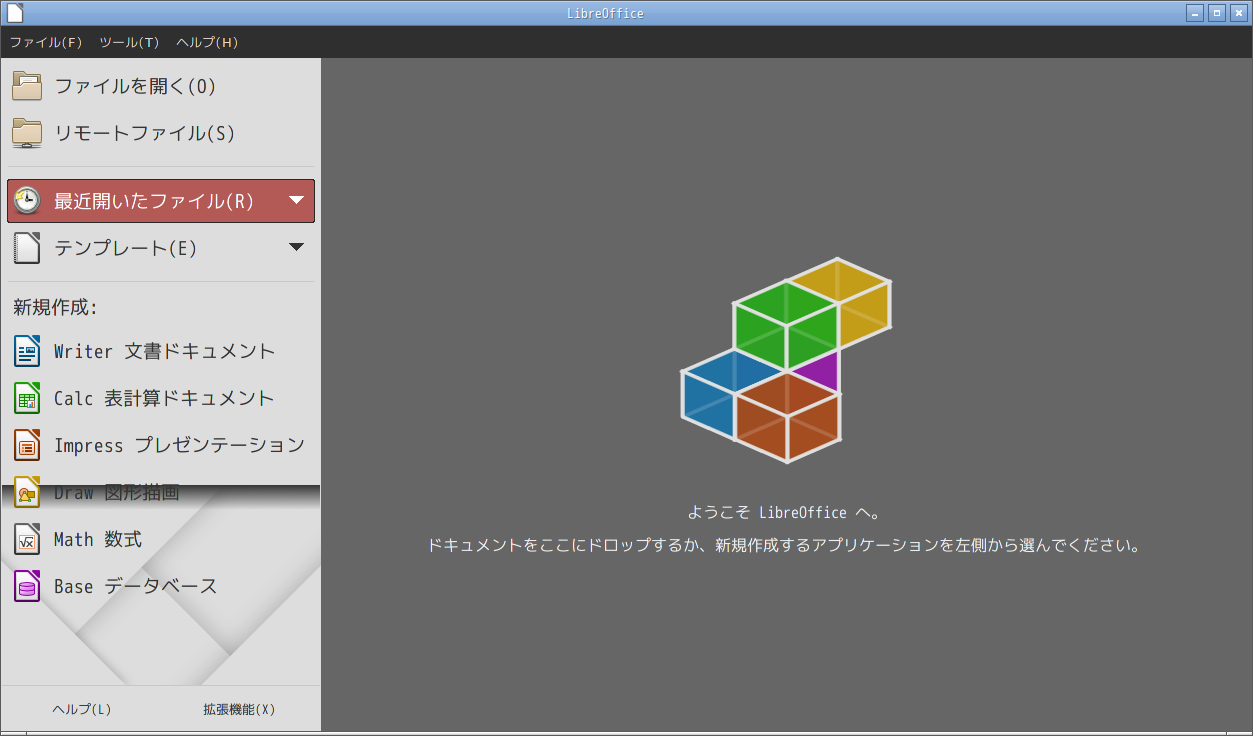Expand the テンプレート dropdown arrow
The width and height of the screenshot is (1253, 736).
click(x=297, y=248)
